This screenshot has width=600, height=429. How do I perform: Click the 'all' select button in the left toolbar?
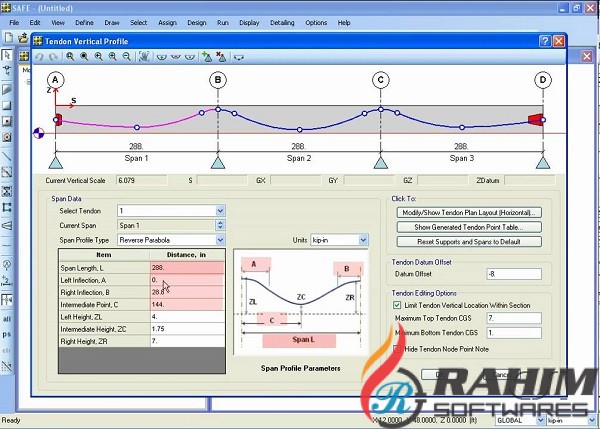coord(7,319)
